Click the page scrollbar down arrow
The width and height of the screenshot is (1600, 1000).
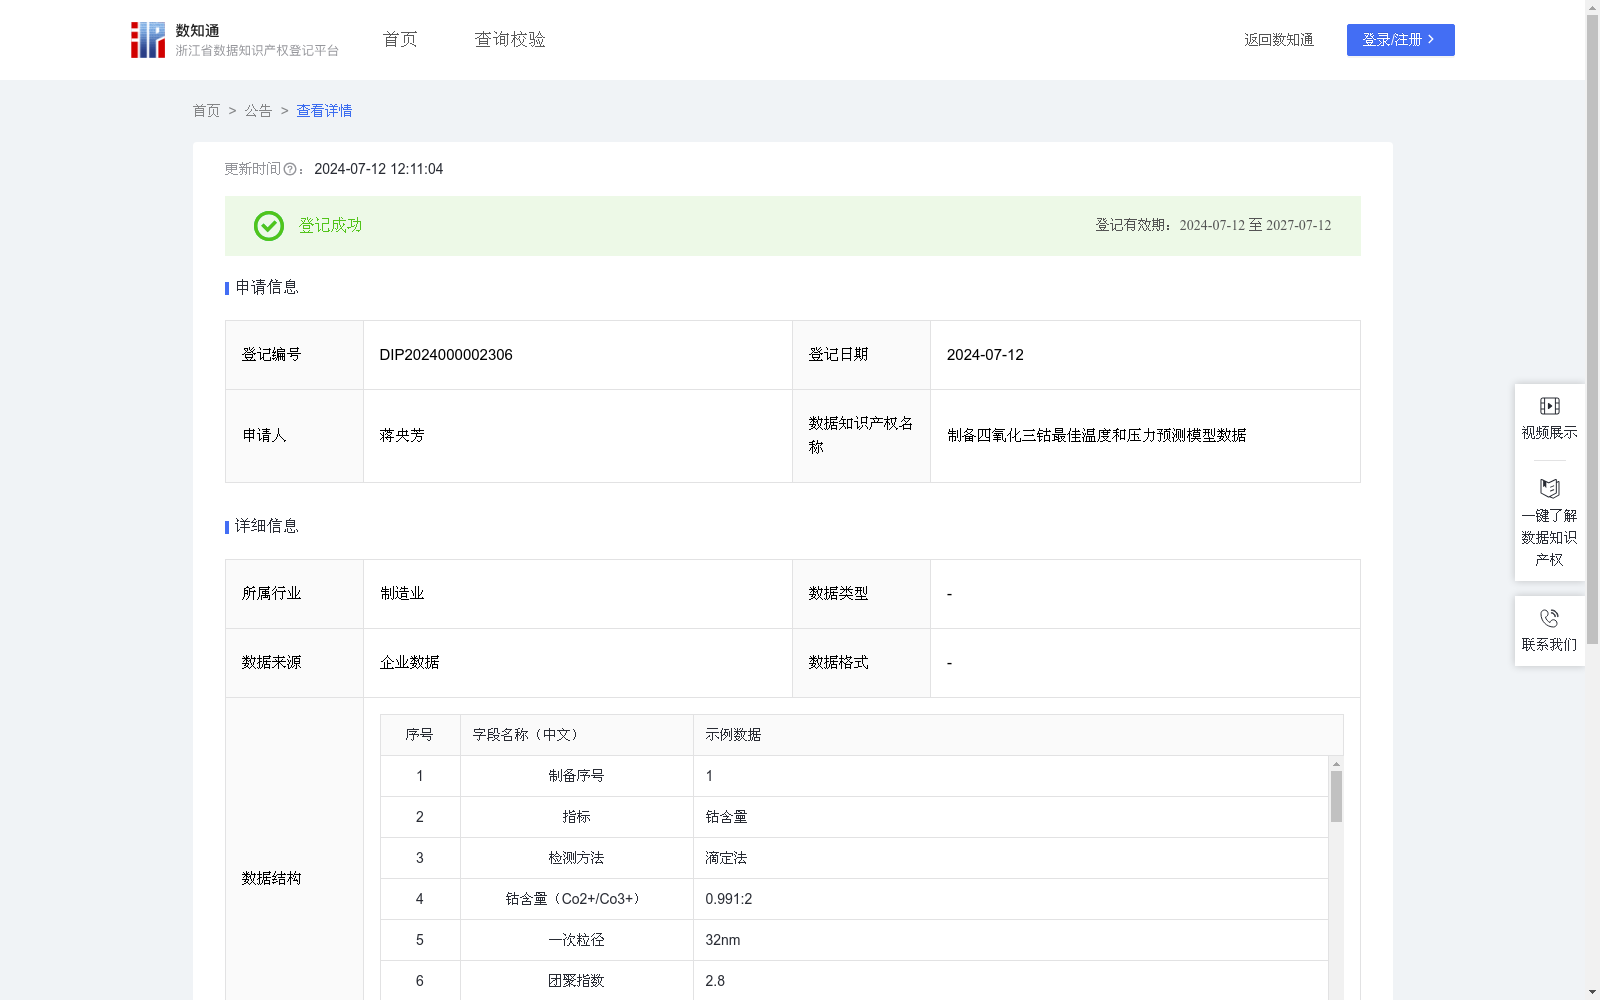(1593, 992)
